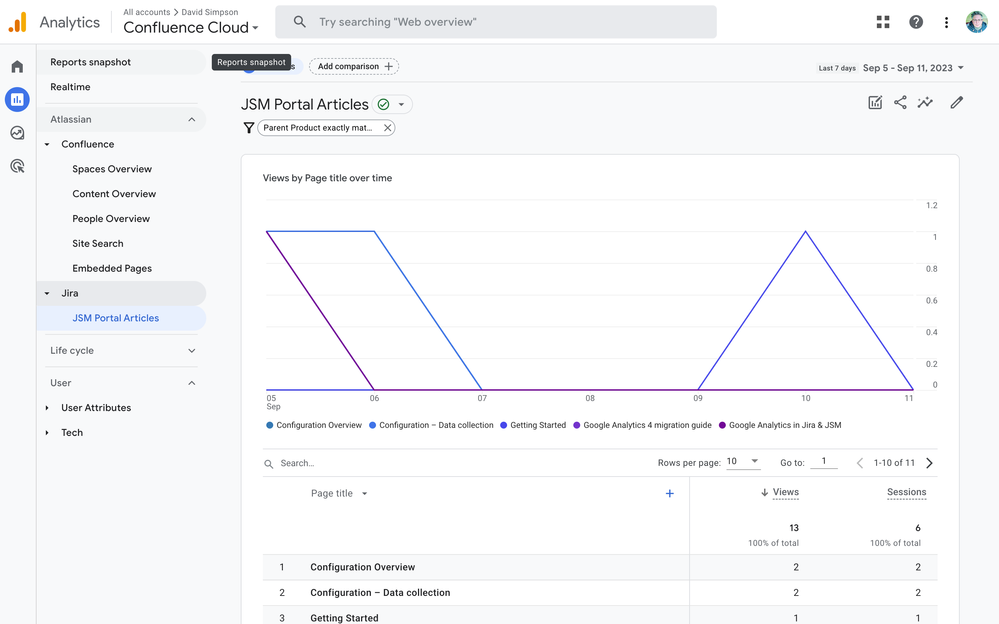Viewport: 999px width, 624px height.
Task: Collapse the Atlassian section
Action: (192, 119)
